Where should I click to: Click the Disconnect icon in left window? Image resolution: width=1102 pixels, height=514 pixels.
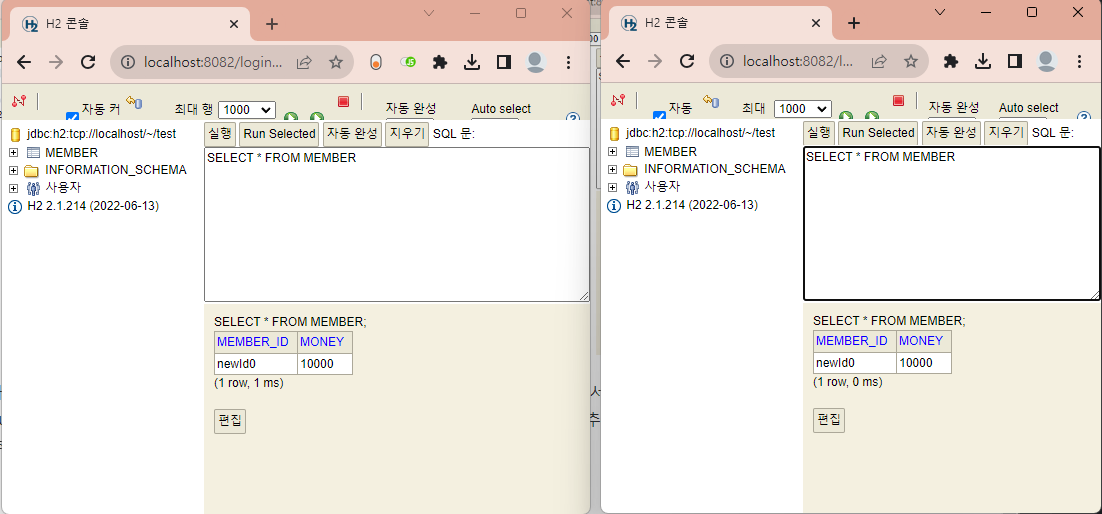[19, 101]
